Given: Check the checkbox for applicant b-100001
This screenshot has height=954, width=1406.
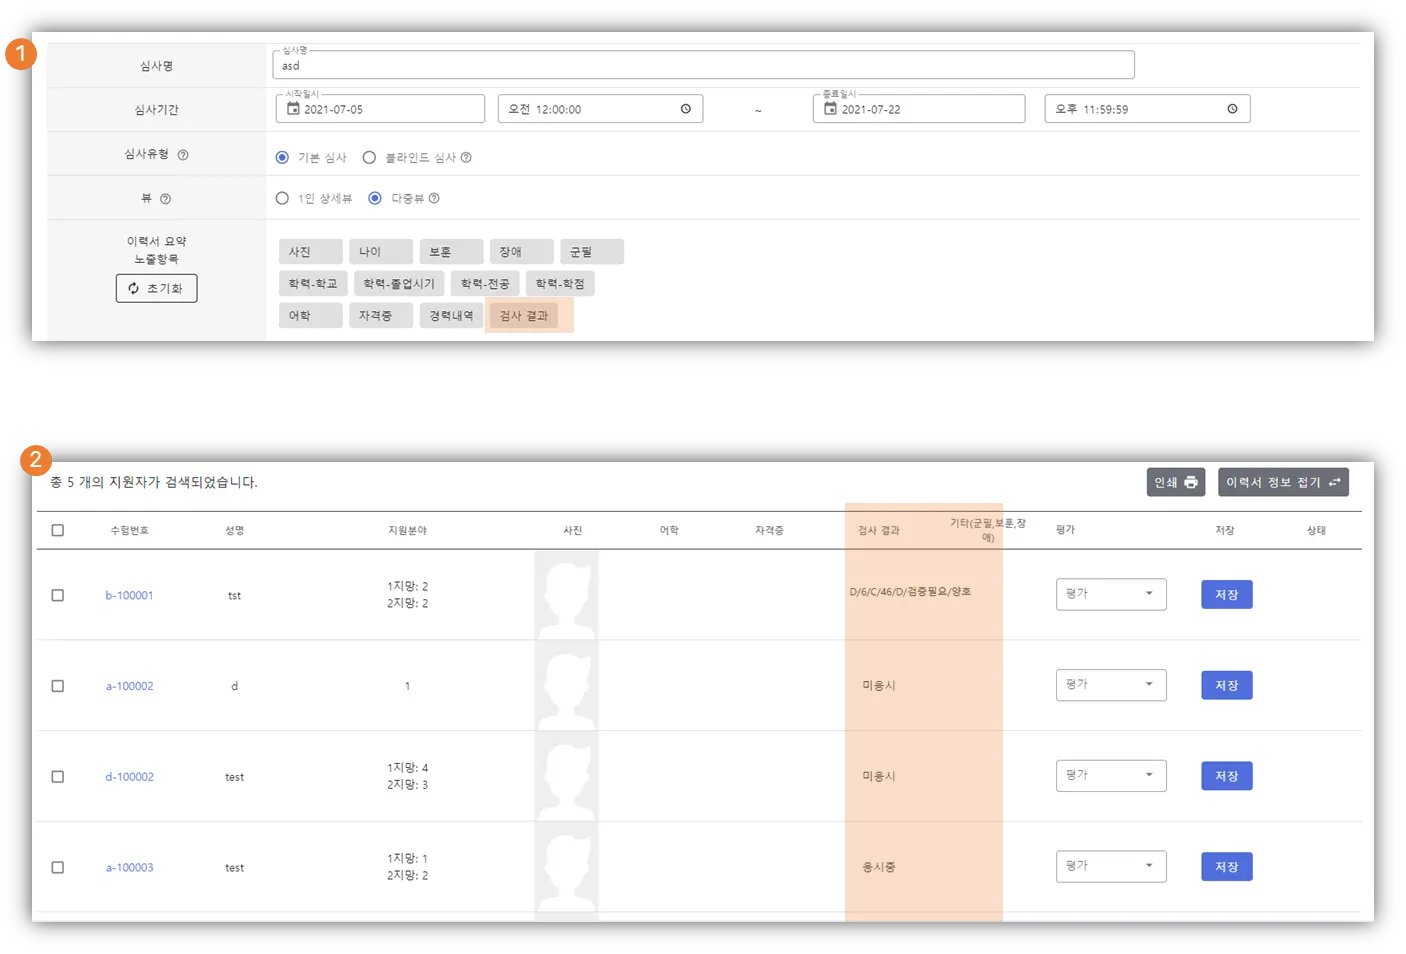Looking at the screenshot, I should pyautogui.click(x=58, y=595).
